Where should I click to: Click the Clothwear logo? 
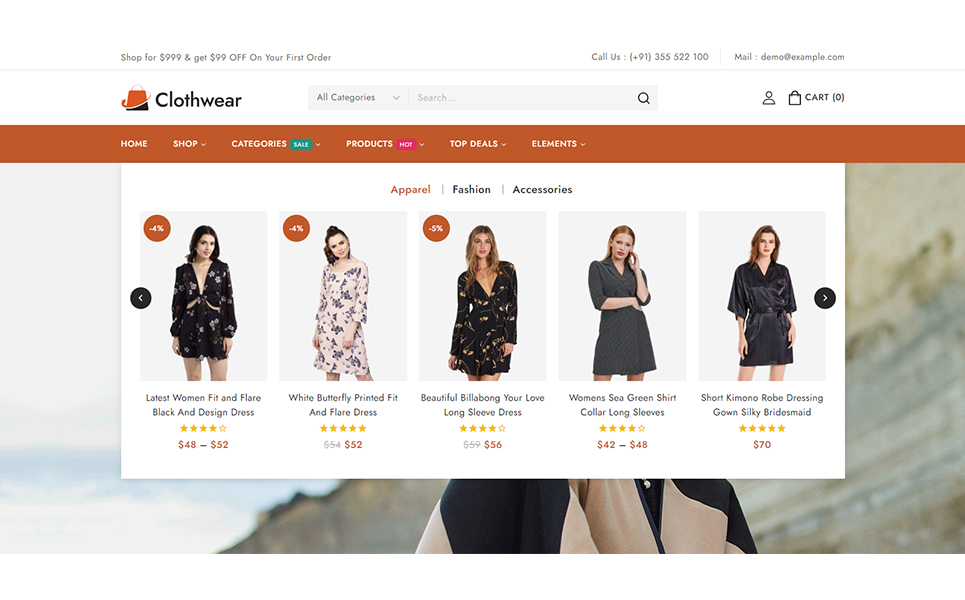click(181, 98)
